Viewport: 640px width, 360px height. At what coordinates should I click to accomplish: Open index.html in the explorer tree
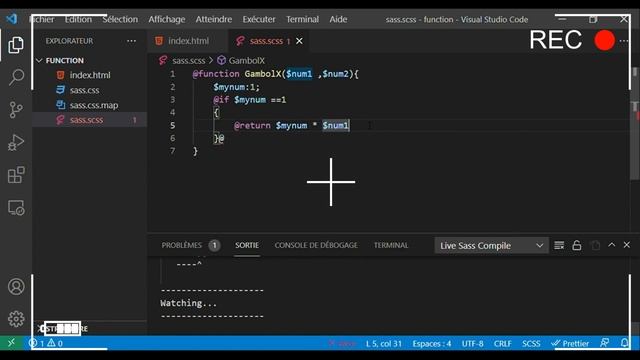(x=89, y=75)
